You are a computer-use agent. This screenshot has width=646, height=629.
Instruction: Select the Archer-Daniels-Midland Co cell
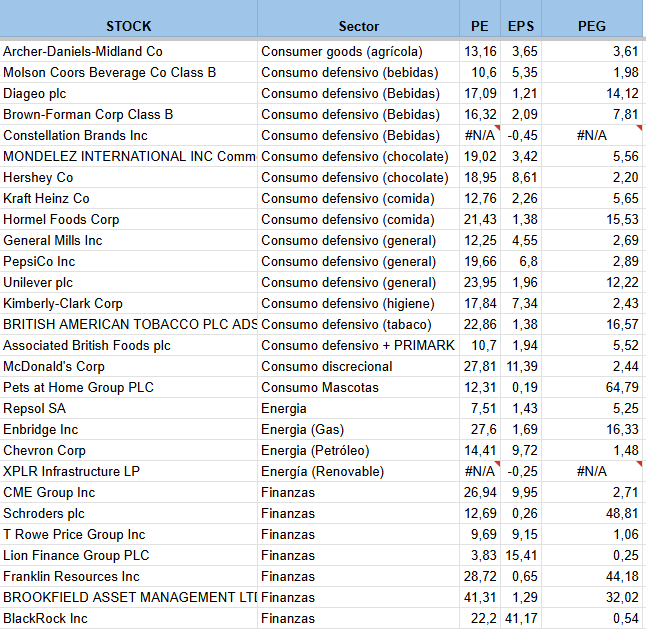click(x=129, y=51)
